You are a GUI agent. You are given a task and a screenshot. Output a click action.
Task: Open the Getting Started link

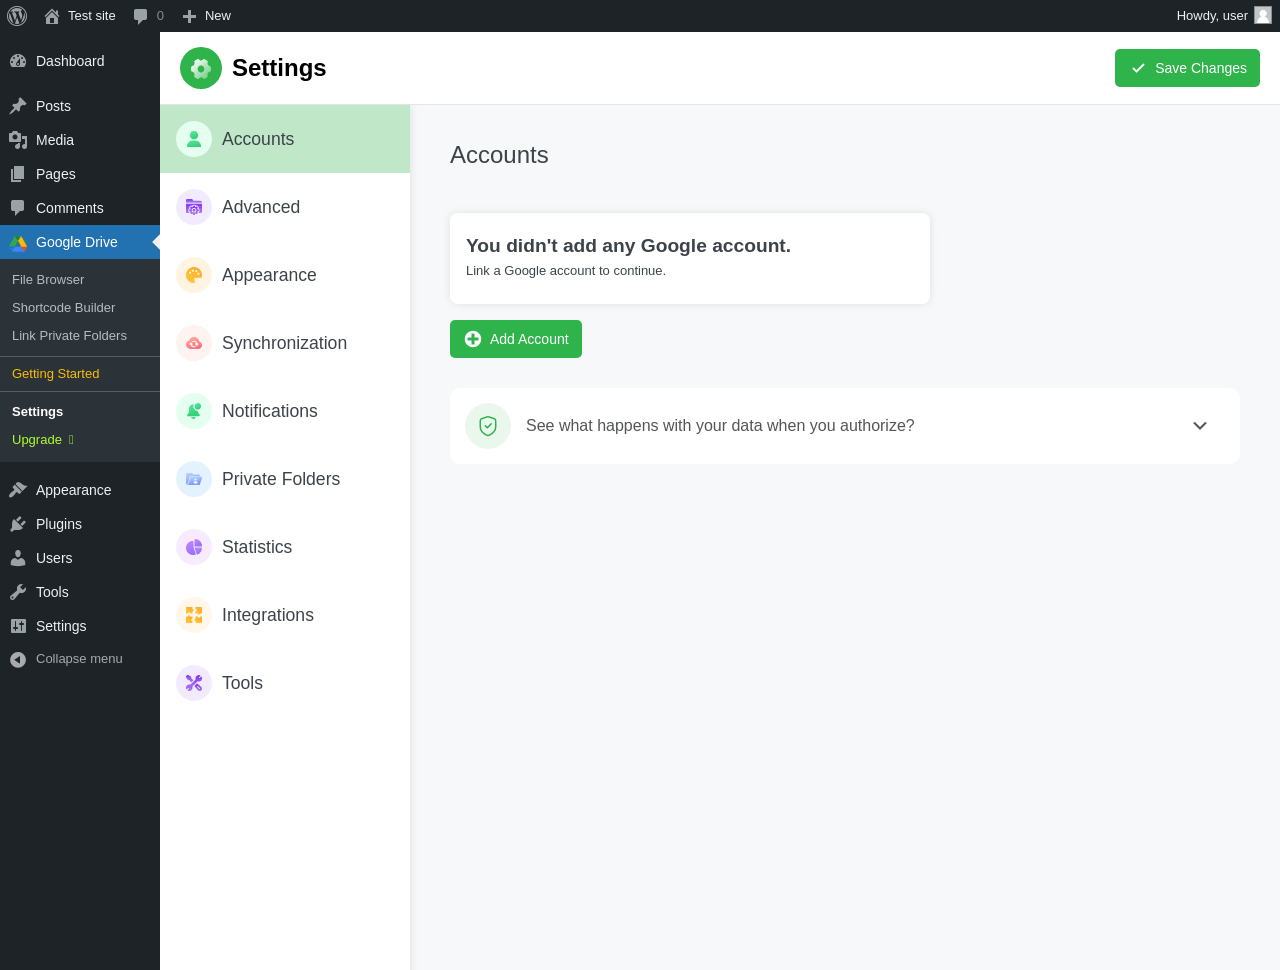pos(56,374)
